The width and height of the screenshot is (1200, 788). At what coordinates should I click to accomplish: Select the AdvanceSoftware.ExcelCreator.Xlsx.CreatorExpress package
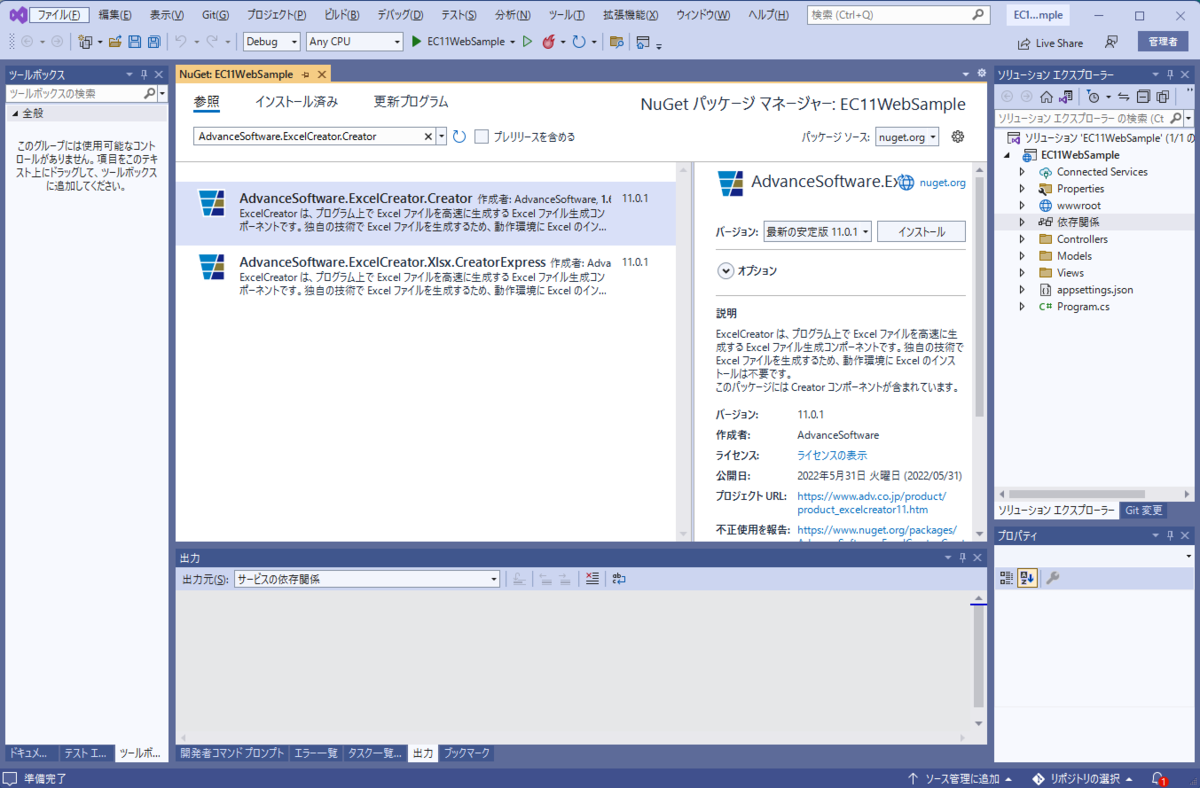pos(426,275)
